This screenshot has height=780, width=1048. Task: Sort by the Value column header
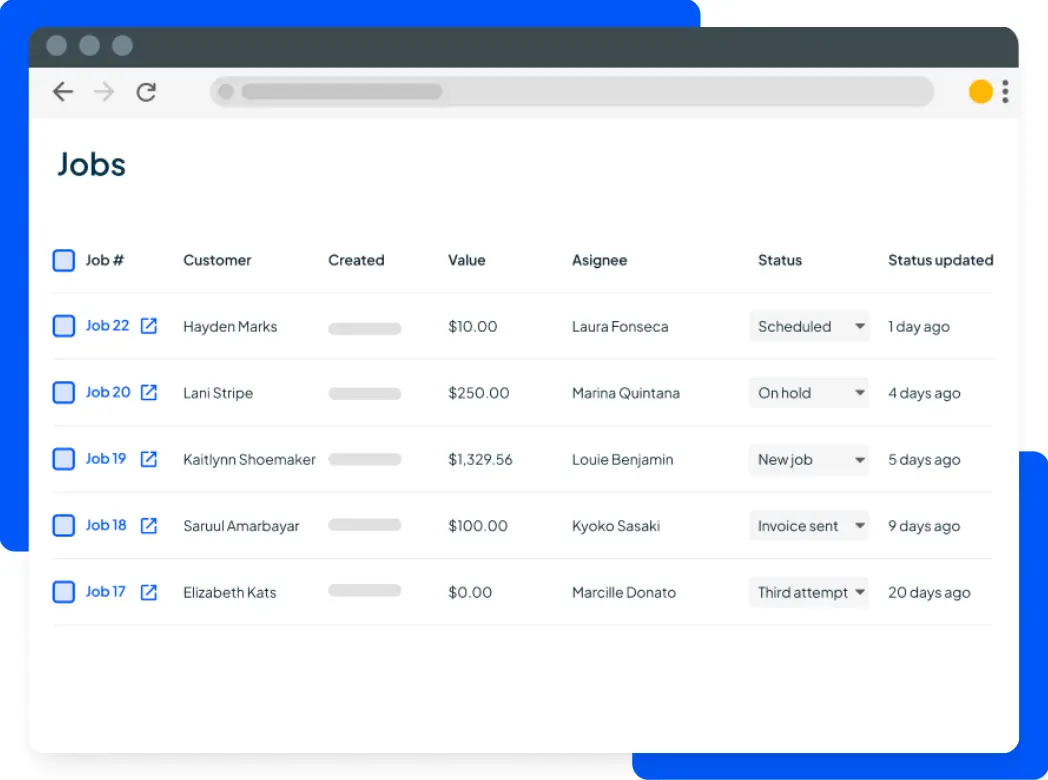(x=466, y=260)
